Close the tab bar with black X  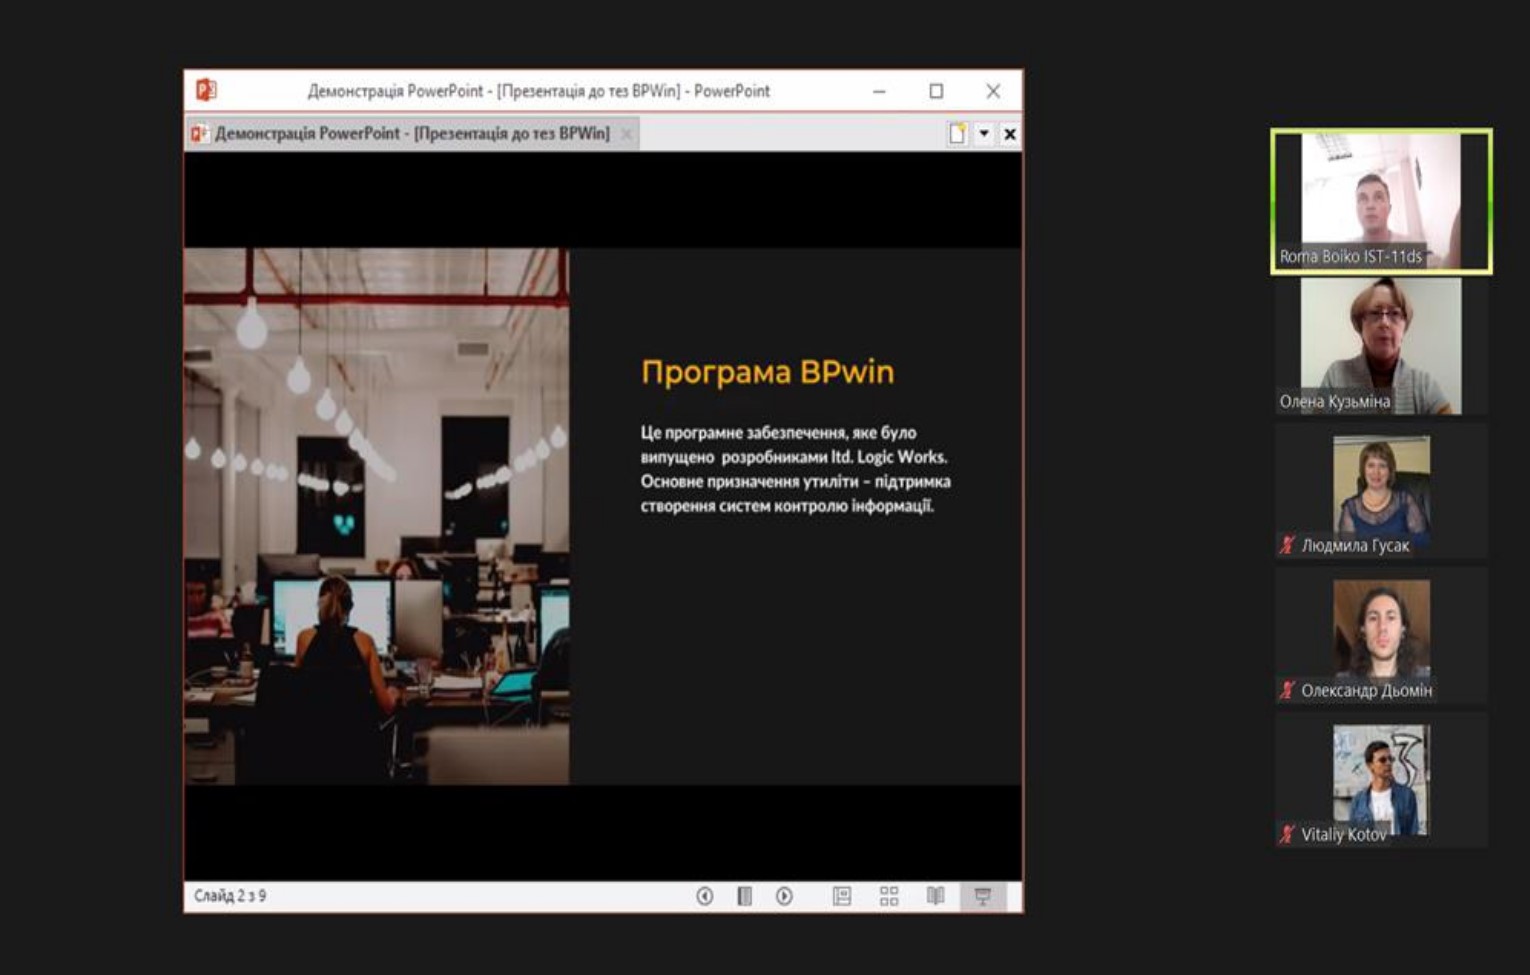click(1010, 134)
